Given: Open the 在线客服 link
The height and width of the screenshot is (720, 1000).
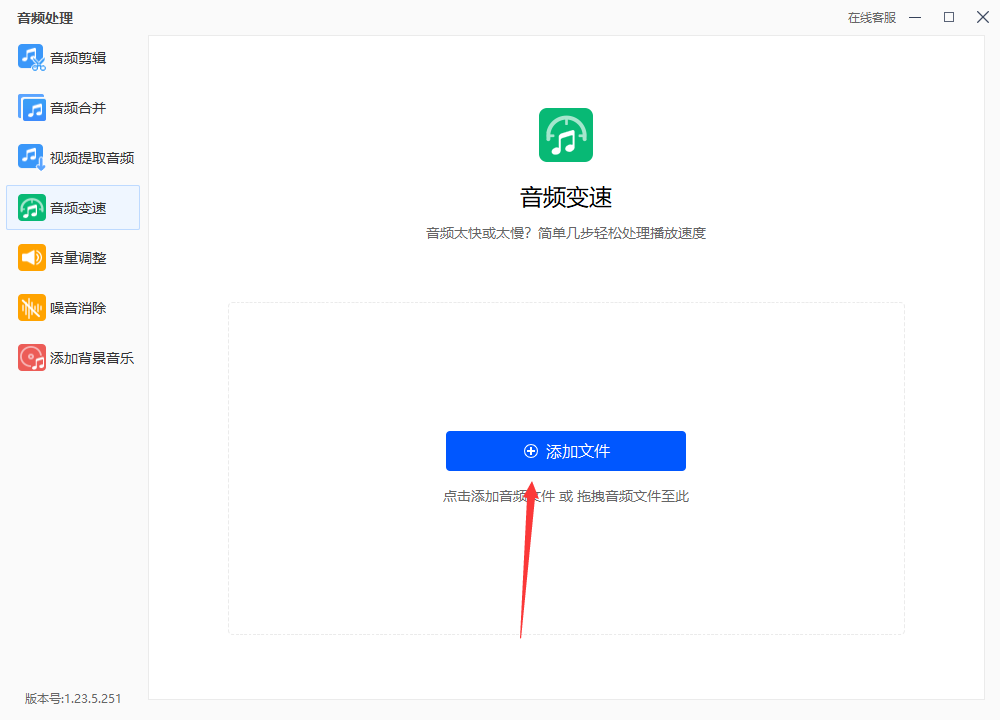Looking at the screenshot, I should (x=871, y=18).
